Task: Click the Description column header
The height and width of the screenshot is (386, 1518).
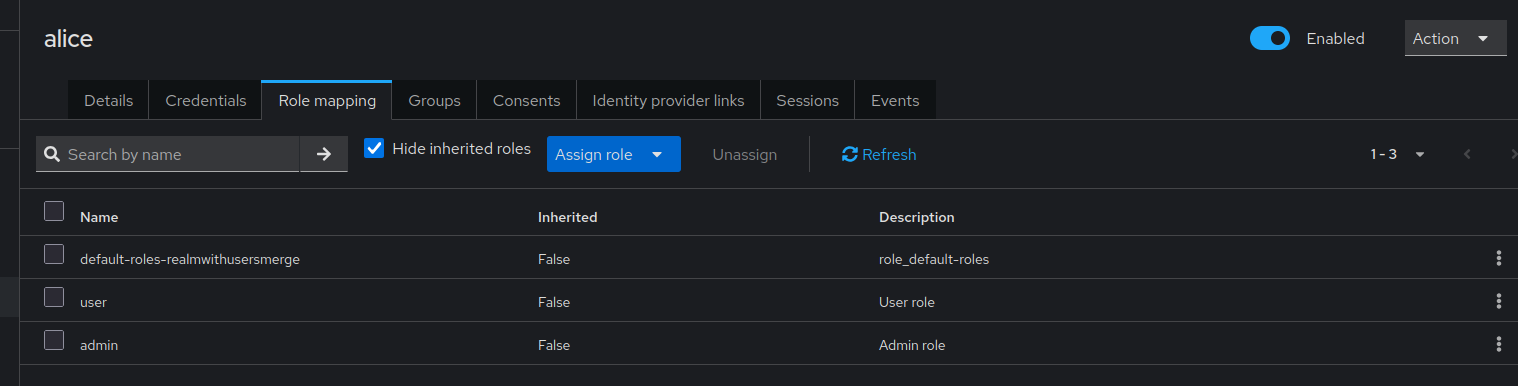Action: 916,217
